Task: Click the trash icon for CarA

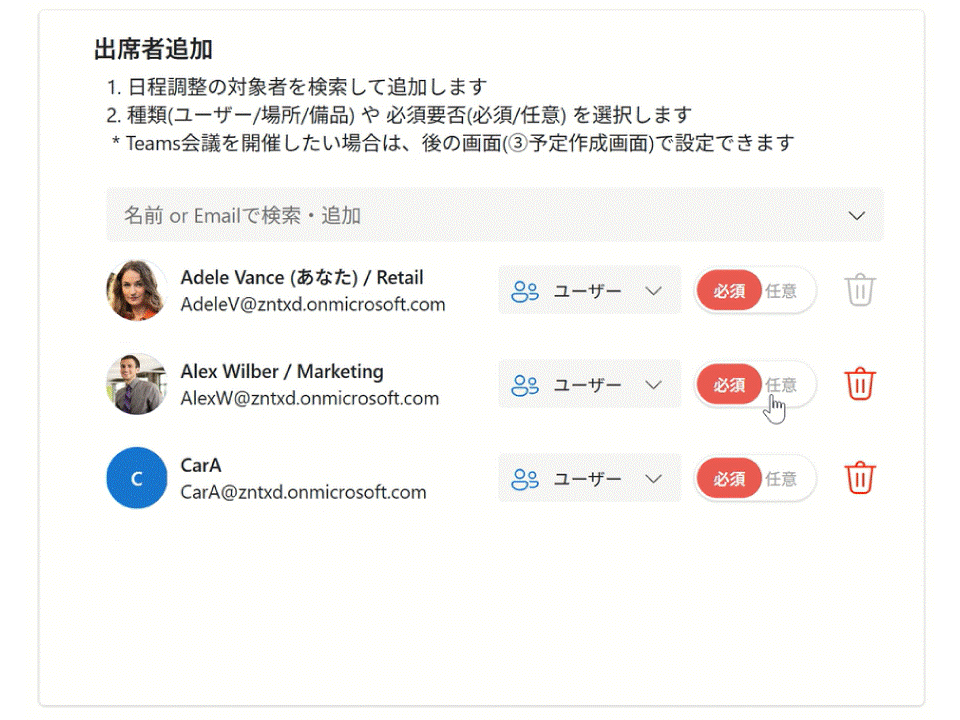Action: (860, 478)
